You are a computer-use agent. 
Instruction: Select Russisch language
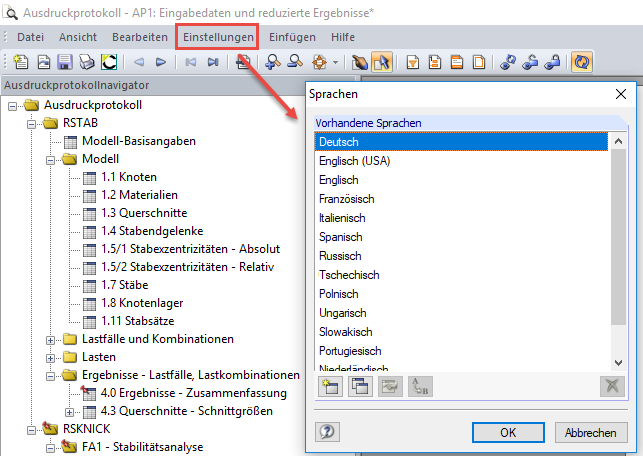461,256
